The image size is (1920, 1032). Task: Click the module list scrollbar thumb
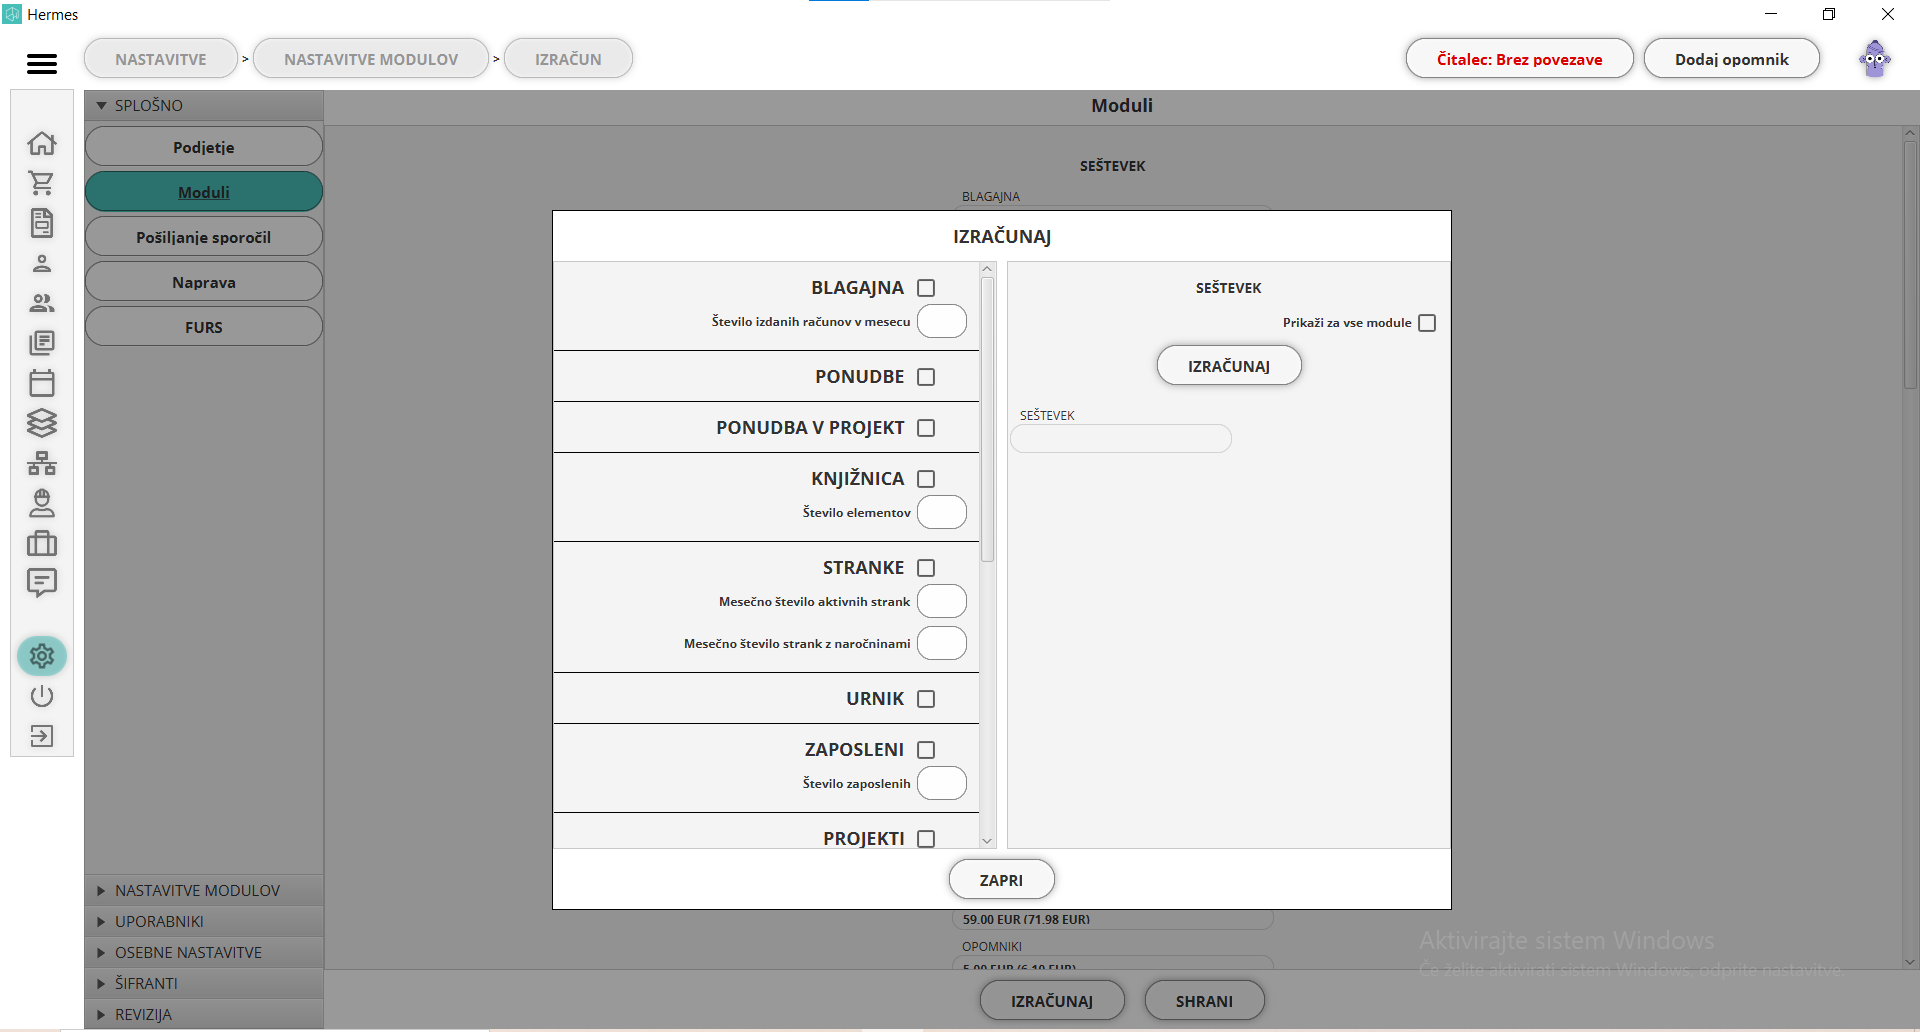987,420
